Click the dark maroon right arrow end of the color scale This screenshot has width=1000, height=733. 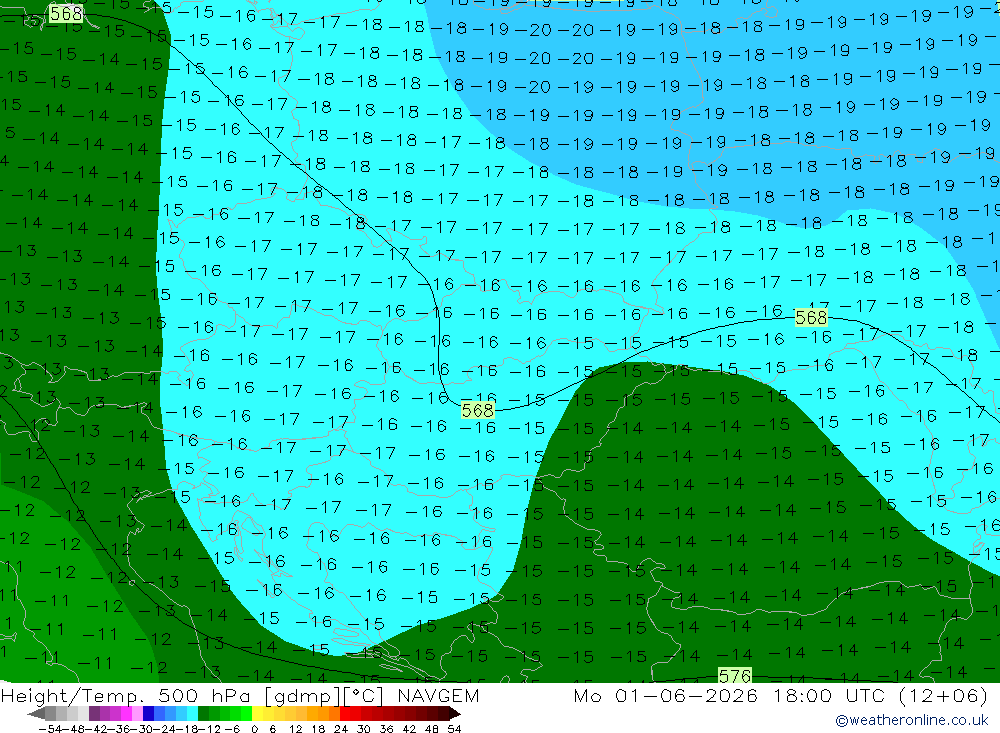point(455,714)
